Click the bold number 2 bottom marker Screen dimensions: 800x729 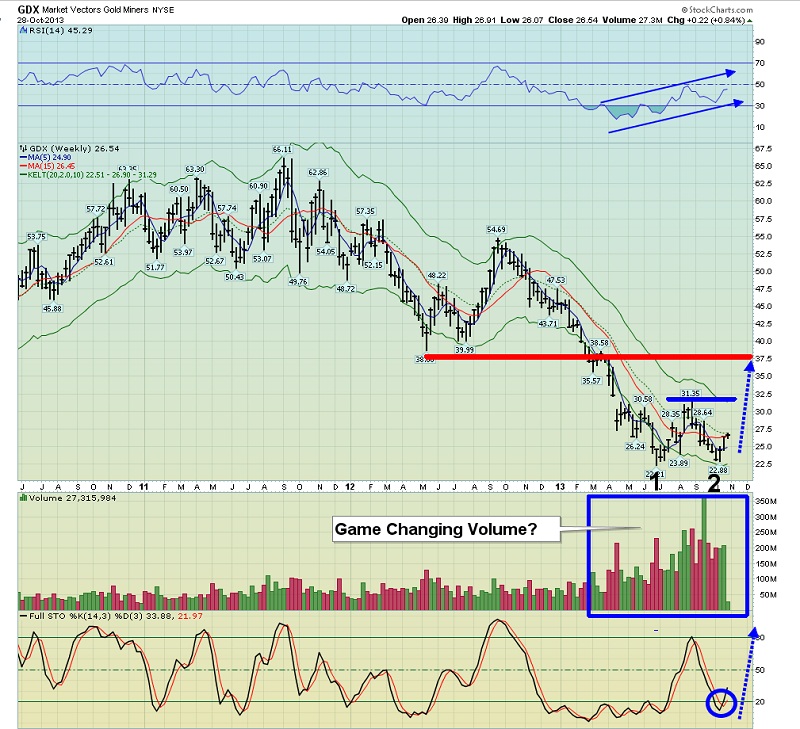714,484
